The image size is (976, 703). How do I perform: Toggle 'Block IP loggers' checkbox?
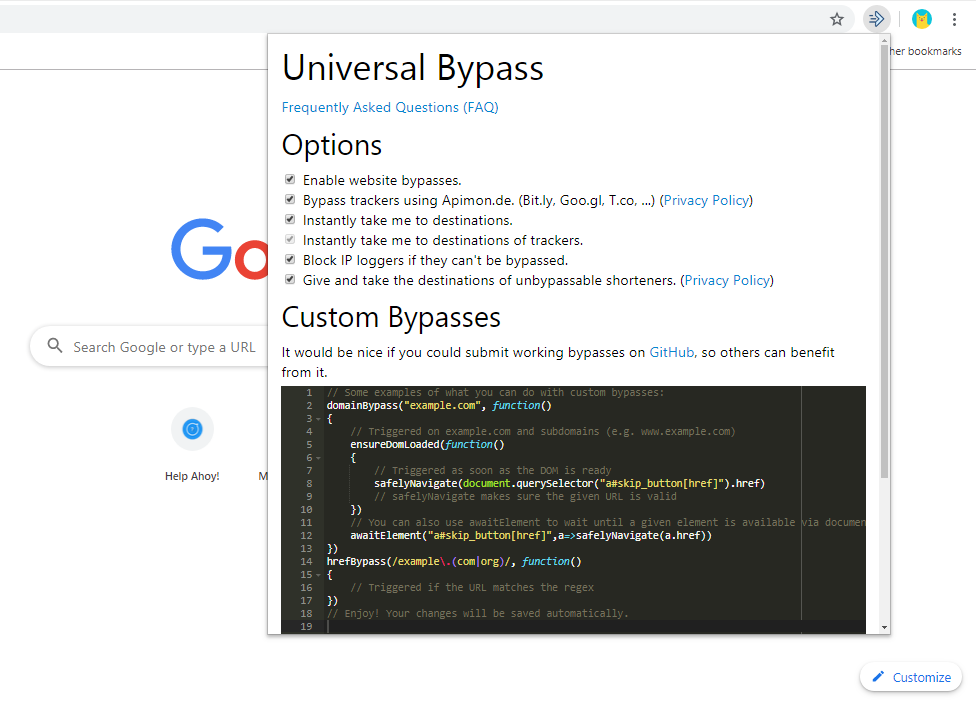[290, 260]
